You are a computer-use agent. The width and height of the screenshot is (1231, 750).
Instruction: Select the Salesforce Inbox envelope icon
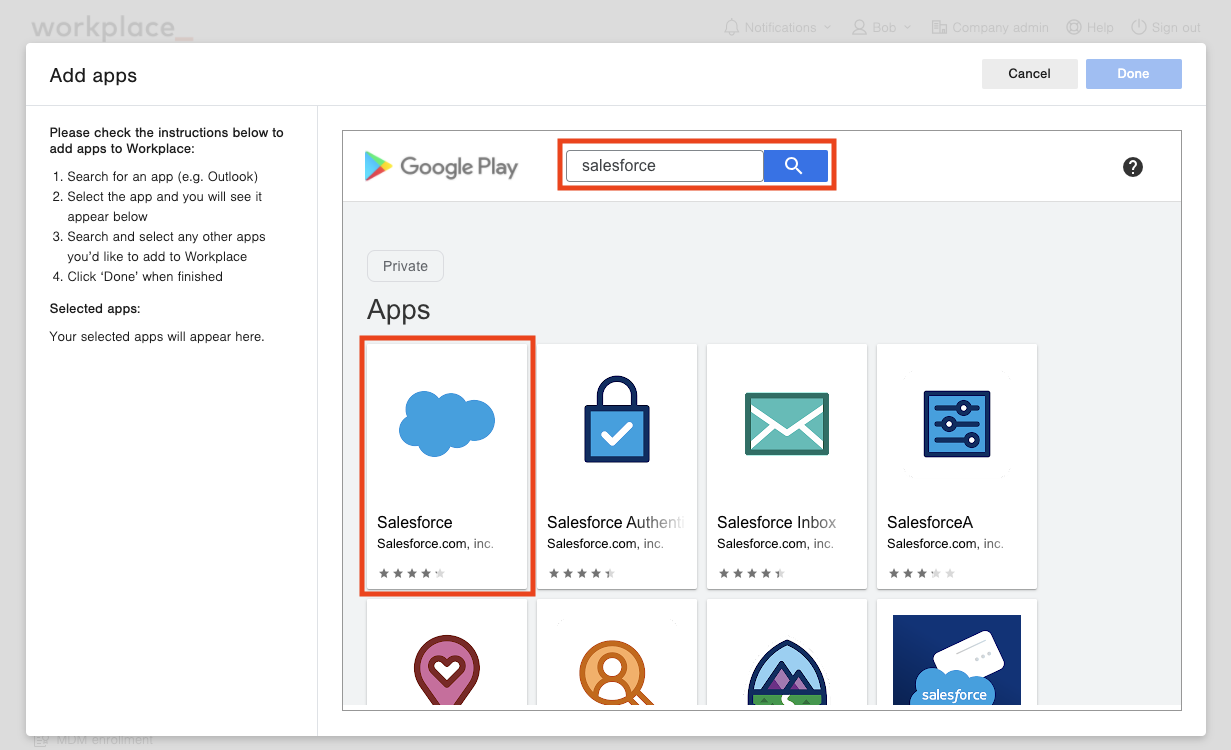(x=787, y=423)
